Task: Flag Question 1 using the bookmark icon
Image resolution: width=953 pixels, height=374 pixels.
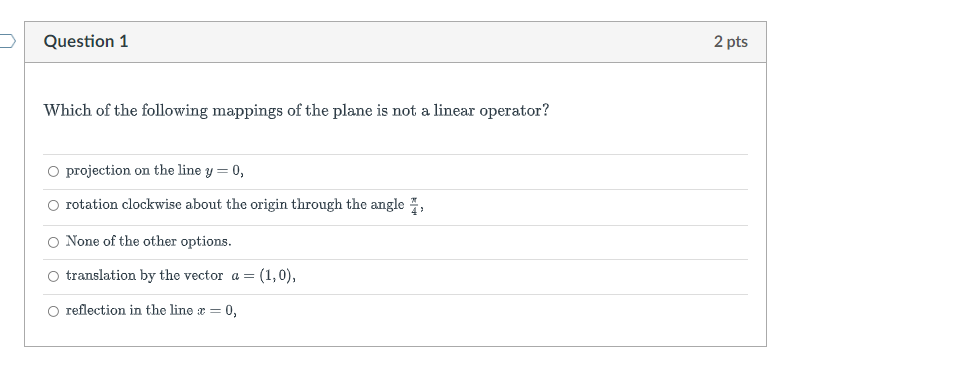Action: click(x=6, y=41)
